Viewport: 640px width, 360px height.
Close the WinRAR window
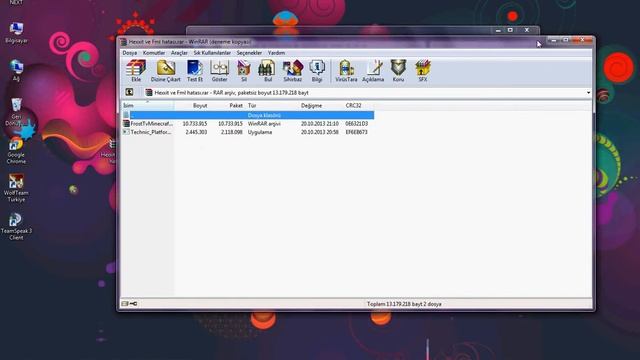pyautogui.click(x=582, y=40)
